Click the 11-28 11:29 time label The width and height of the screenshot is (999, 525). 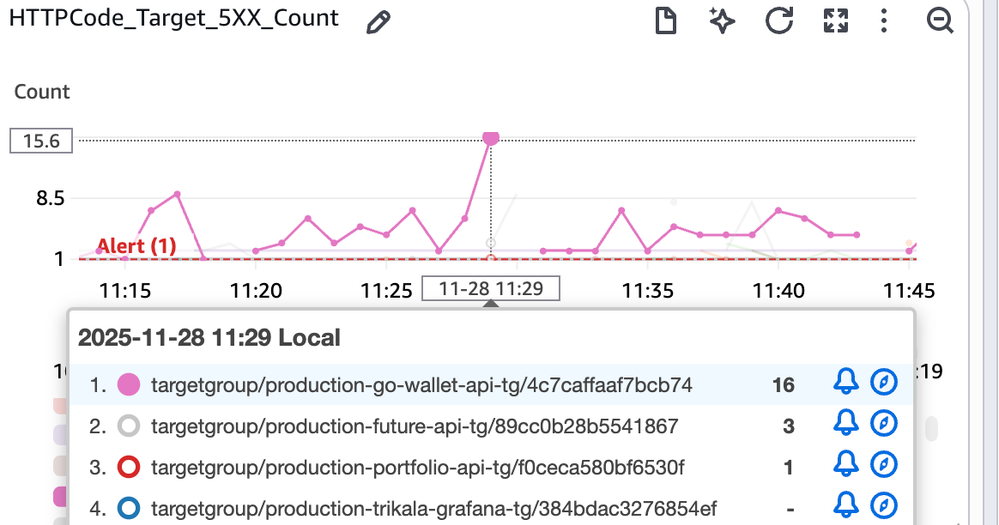tap(491, 289)
